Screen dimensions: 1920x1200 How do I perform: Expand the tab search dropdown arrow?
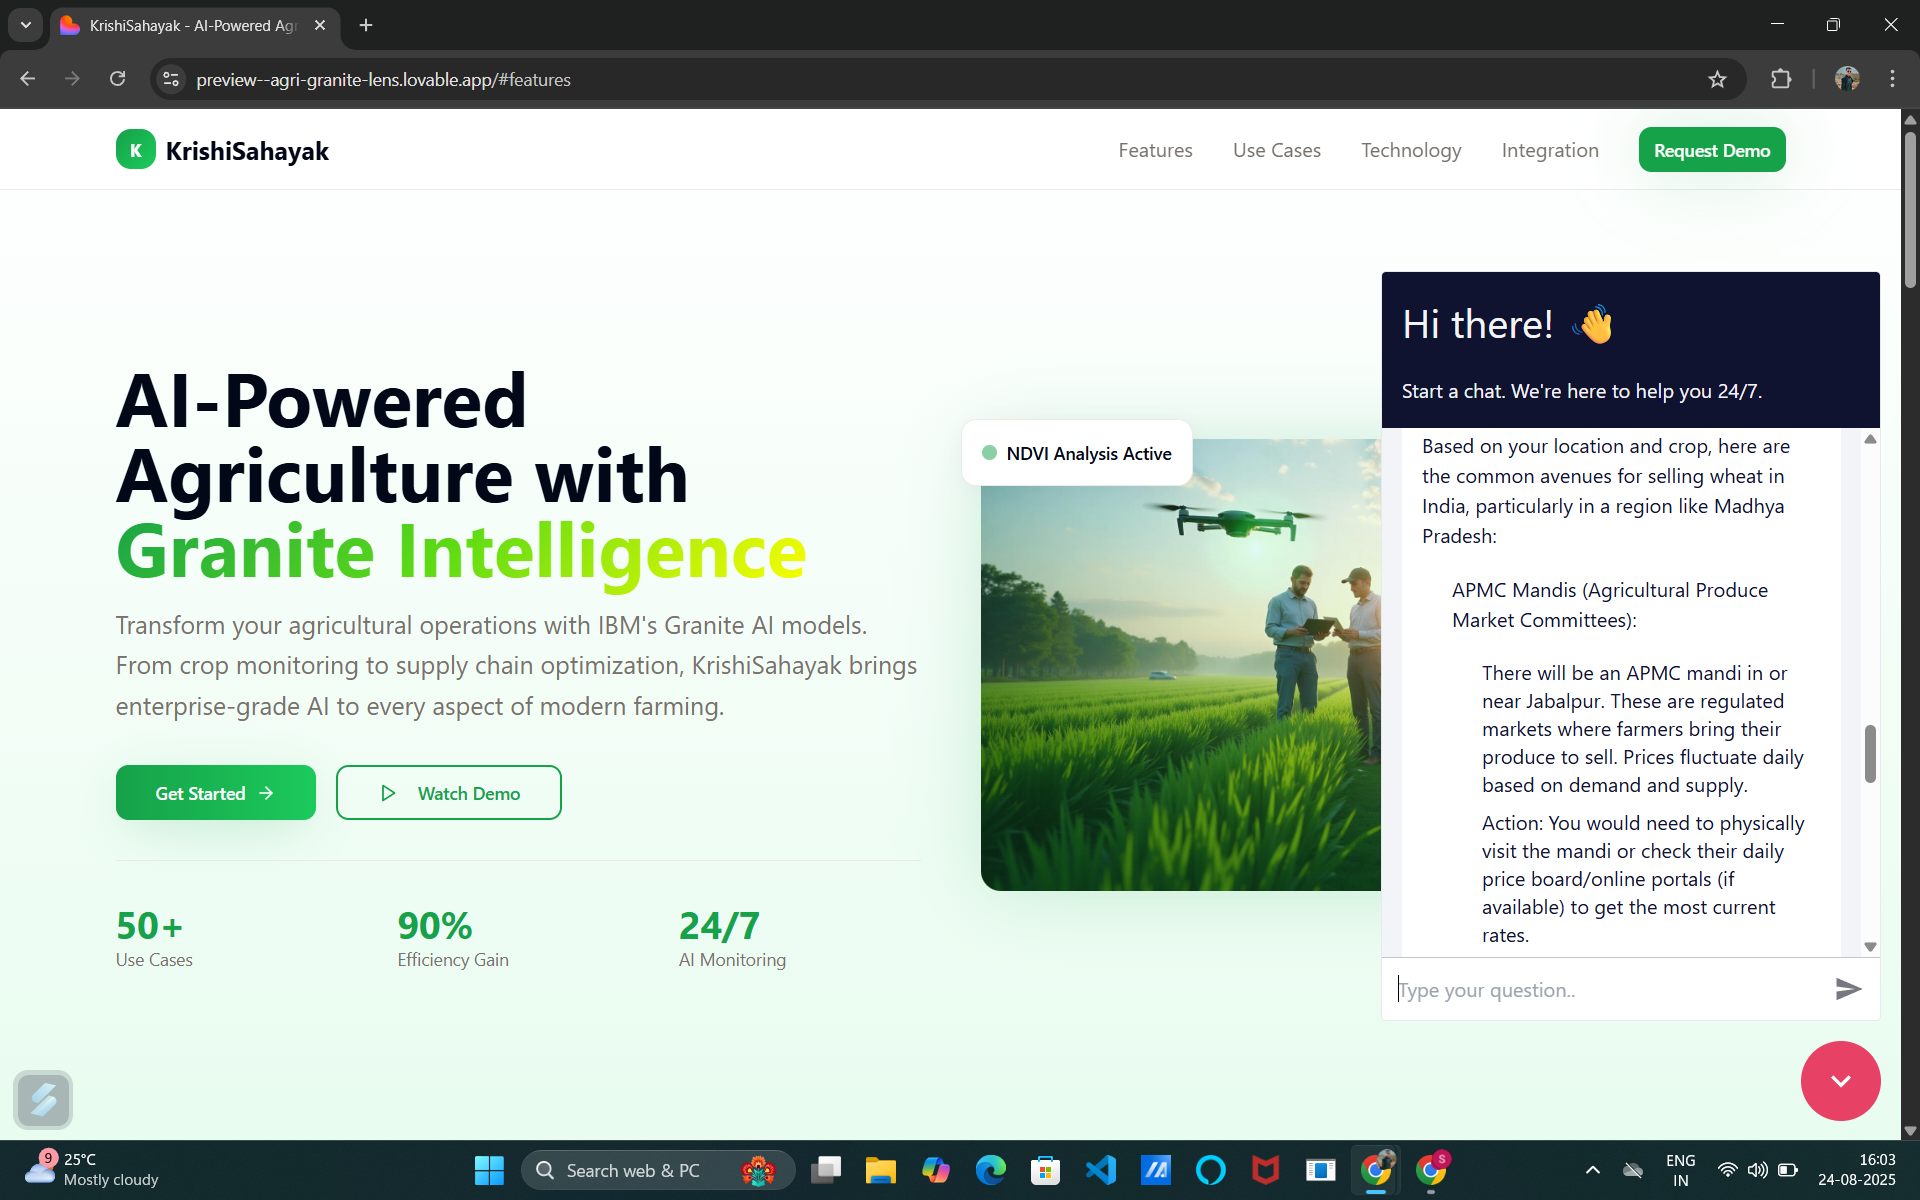(x=26, y=25)
